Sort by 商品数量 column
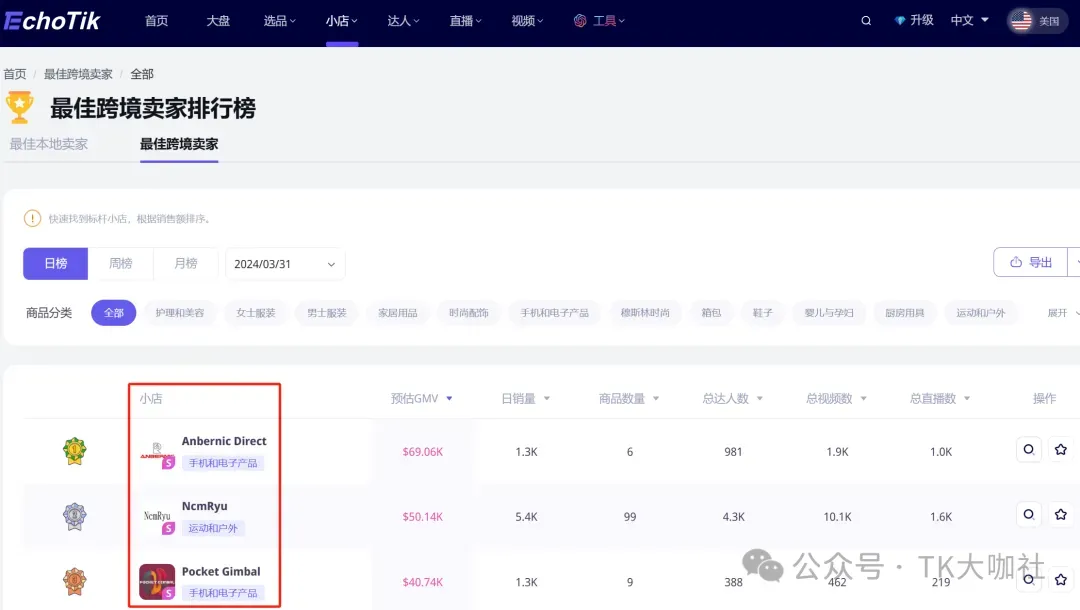1080x610 pixels. tap(629, 399)
